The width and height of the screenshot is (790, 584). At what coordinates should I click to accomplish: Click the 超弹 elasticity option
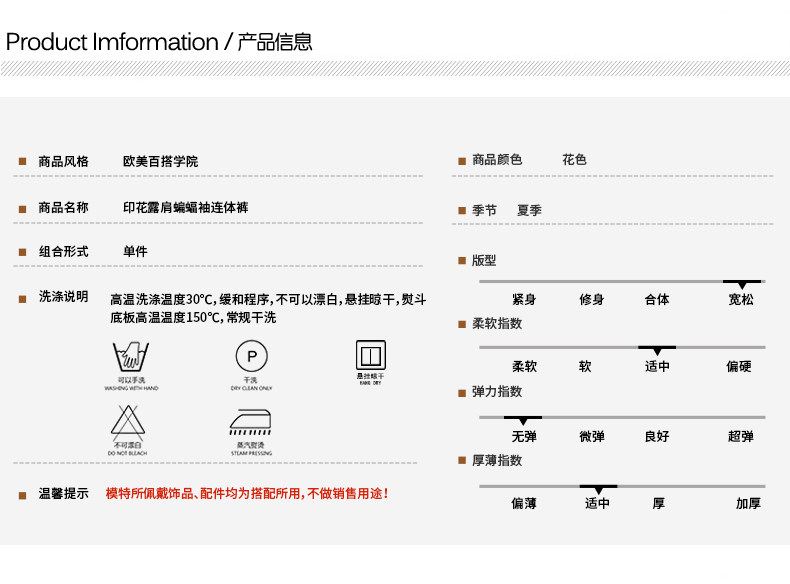click(741, 436)
